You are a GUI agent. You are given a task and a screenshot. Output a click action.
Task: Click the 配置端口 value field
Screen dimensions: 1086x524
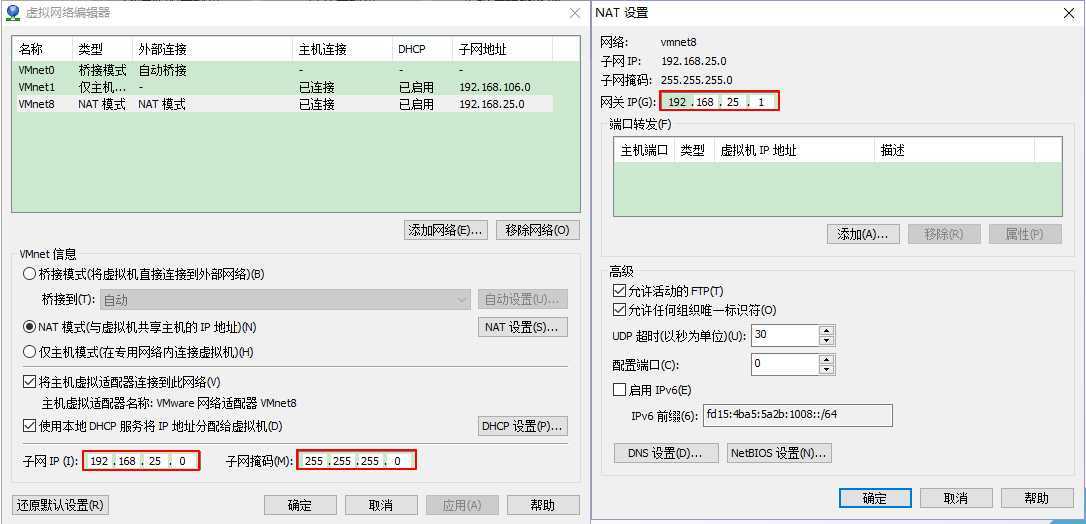785,363
